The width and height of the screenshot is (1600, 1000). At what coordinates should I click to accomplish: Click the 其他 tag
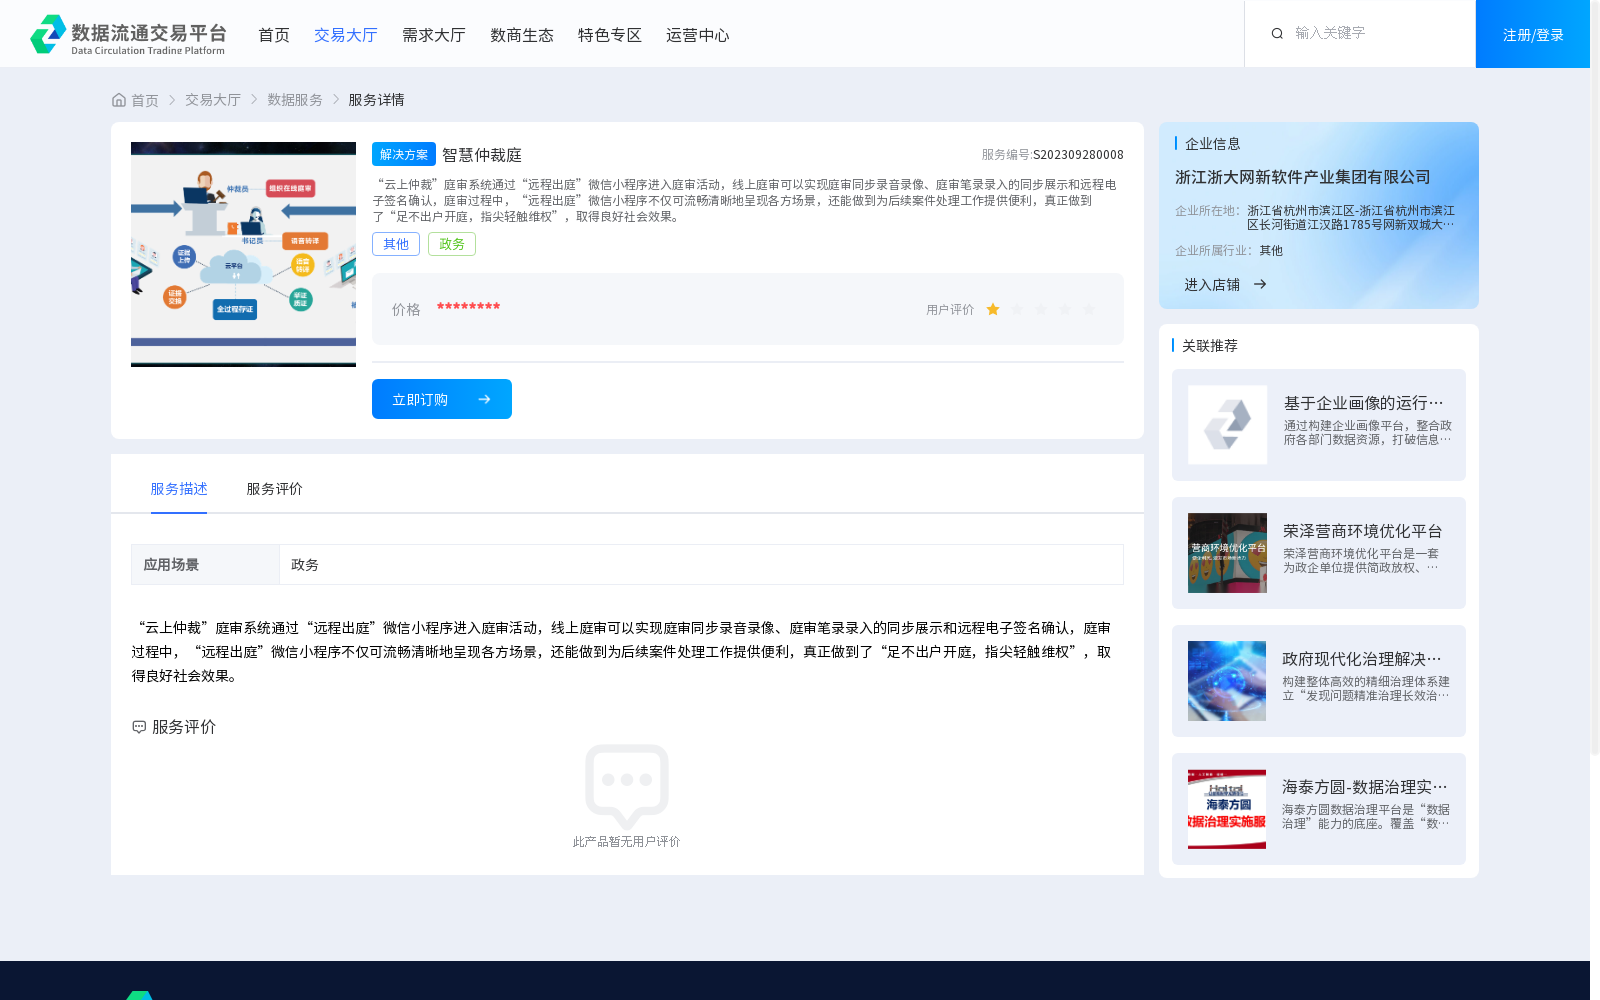click(x=396, y=244)
